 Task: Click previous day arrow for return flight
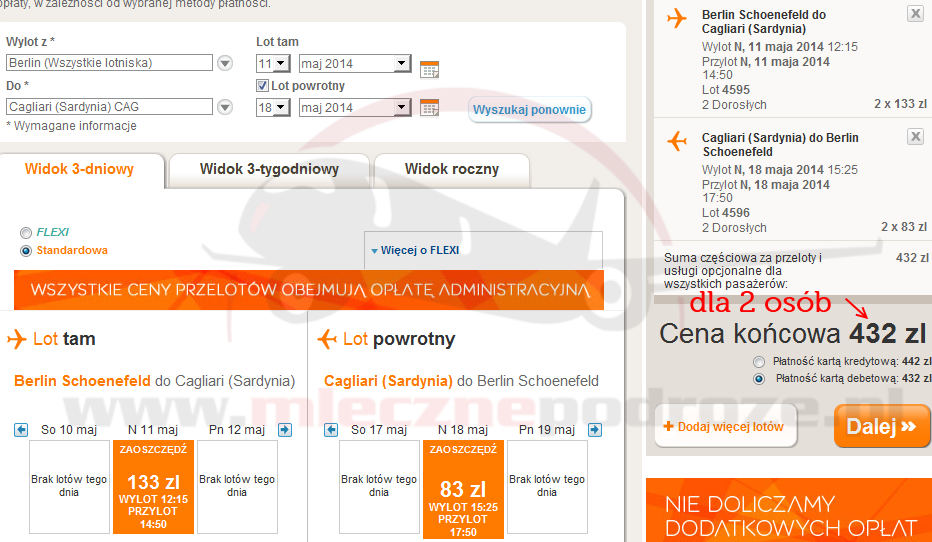(329, 430)
